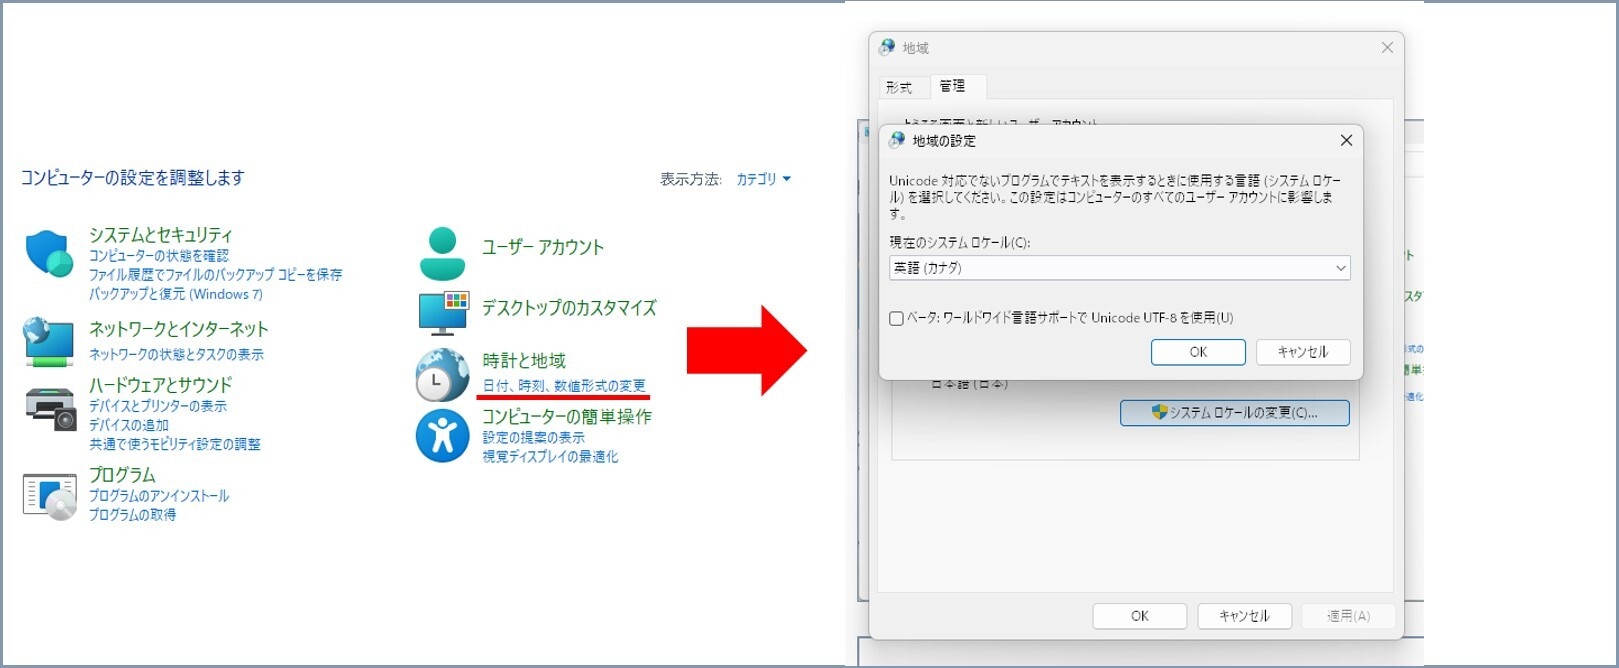Open System and Security shield icon
The image size is (1619, 668).
click(48, 253)
